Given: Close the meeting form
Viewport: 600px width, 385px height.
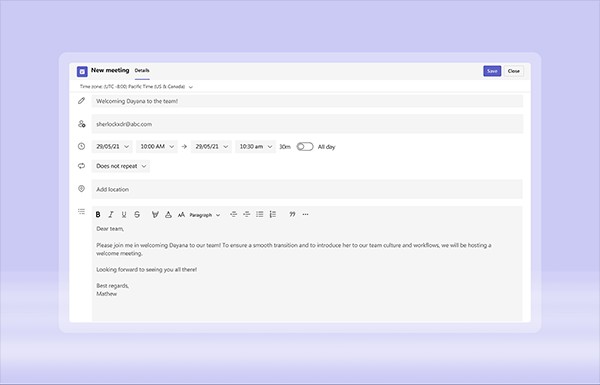Looking at the screenshot, I should (x=514, y=71).
